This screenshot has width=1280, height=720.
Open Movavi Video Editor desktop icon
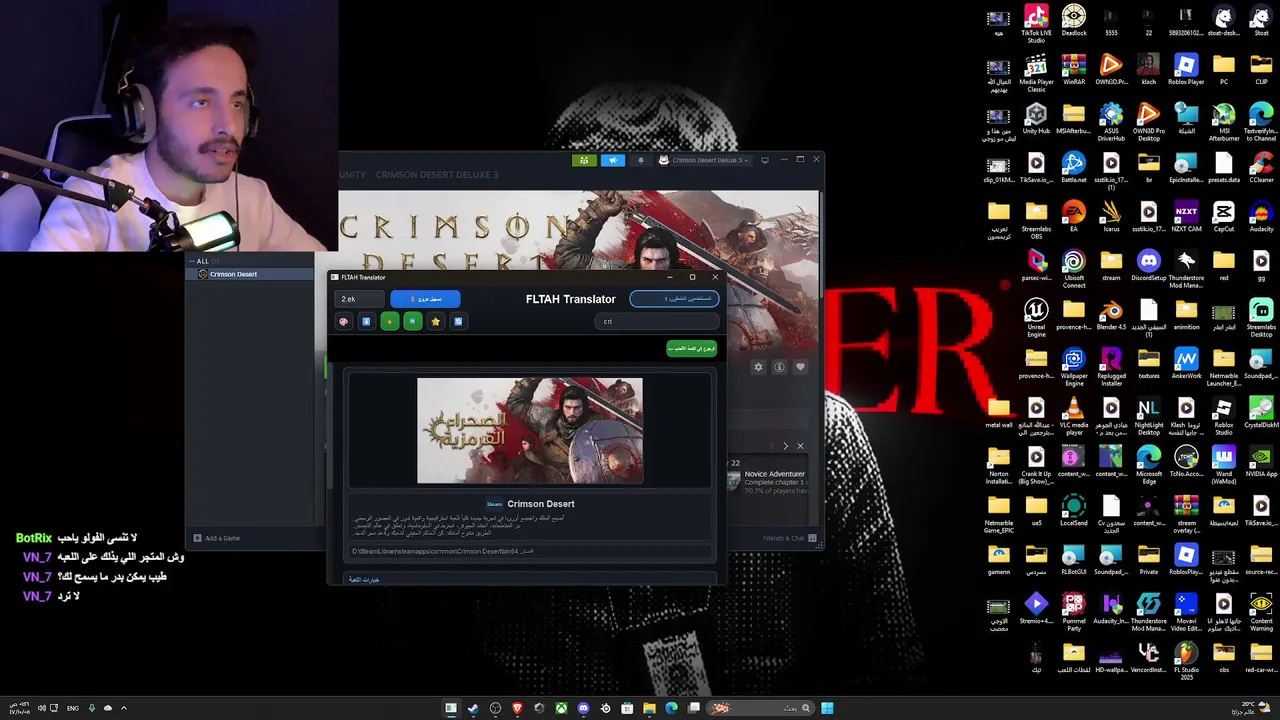click(x=1186, y=612)
